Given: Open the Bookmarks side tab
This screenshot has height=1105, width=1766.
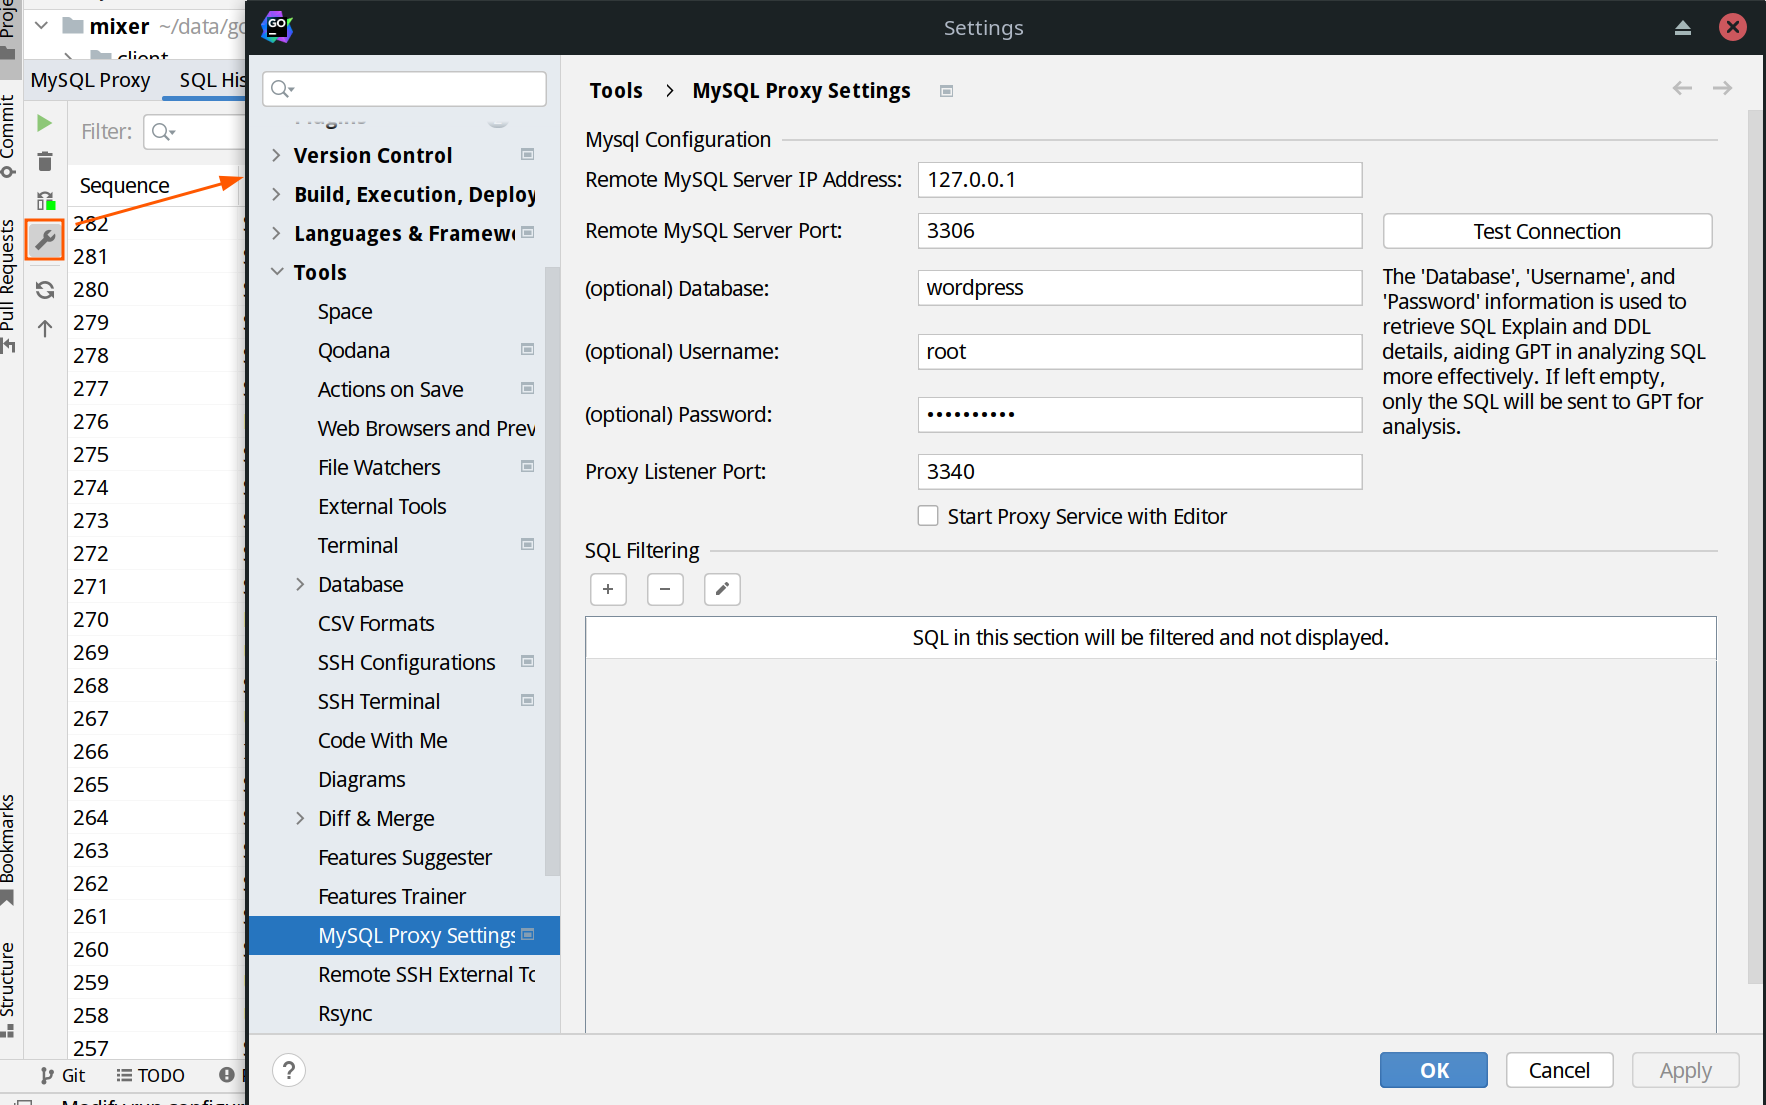Looking at the screenshot, I should (8, 848).
